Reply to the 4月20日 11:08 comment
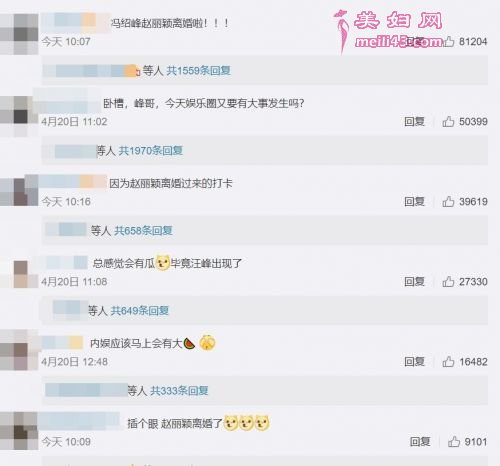Image resolution: width=500 pixels, height=466 pixels. [x=414, y=281]
